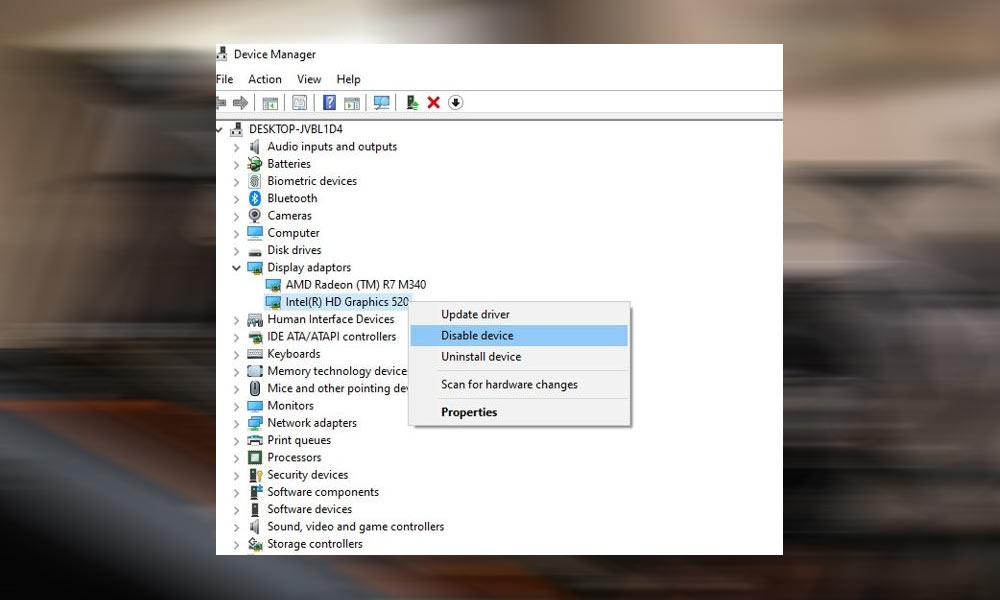This screenshot has height=600, width=1000.
Task: Select the IDE ATA/ATAPI controllers label
Action: [x=331, y=336]
